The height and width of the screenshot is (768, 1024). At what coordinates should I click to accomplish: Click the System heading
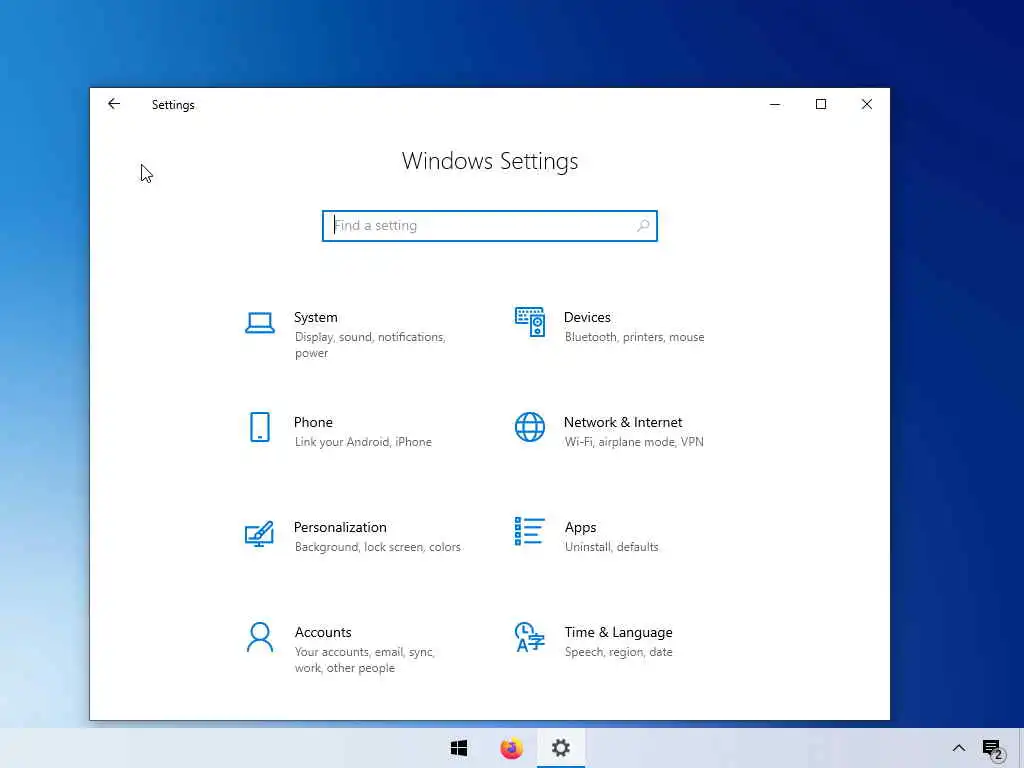315,317
